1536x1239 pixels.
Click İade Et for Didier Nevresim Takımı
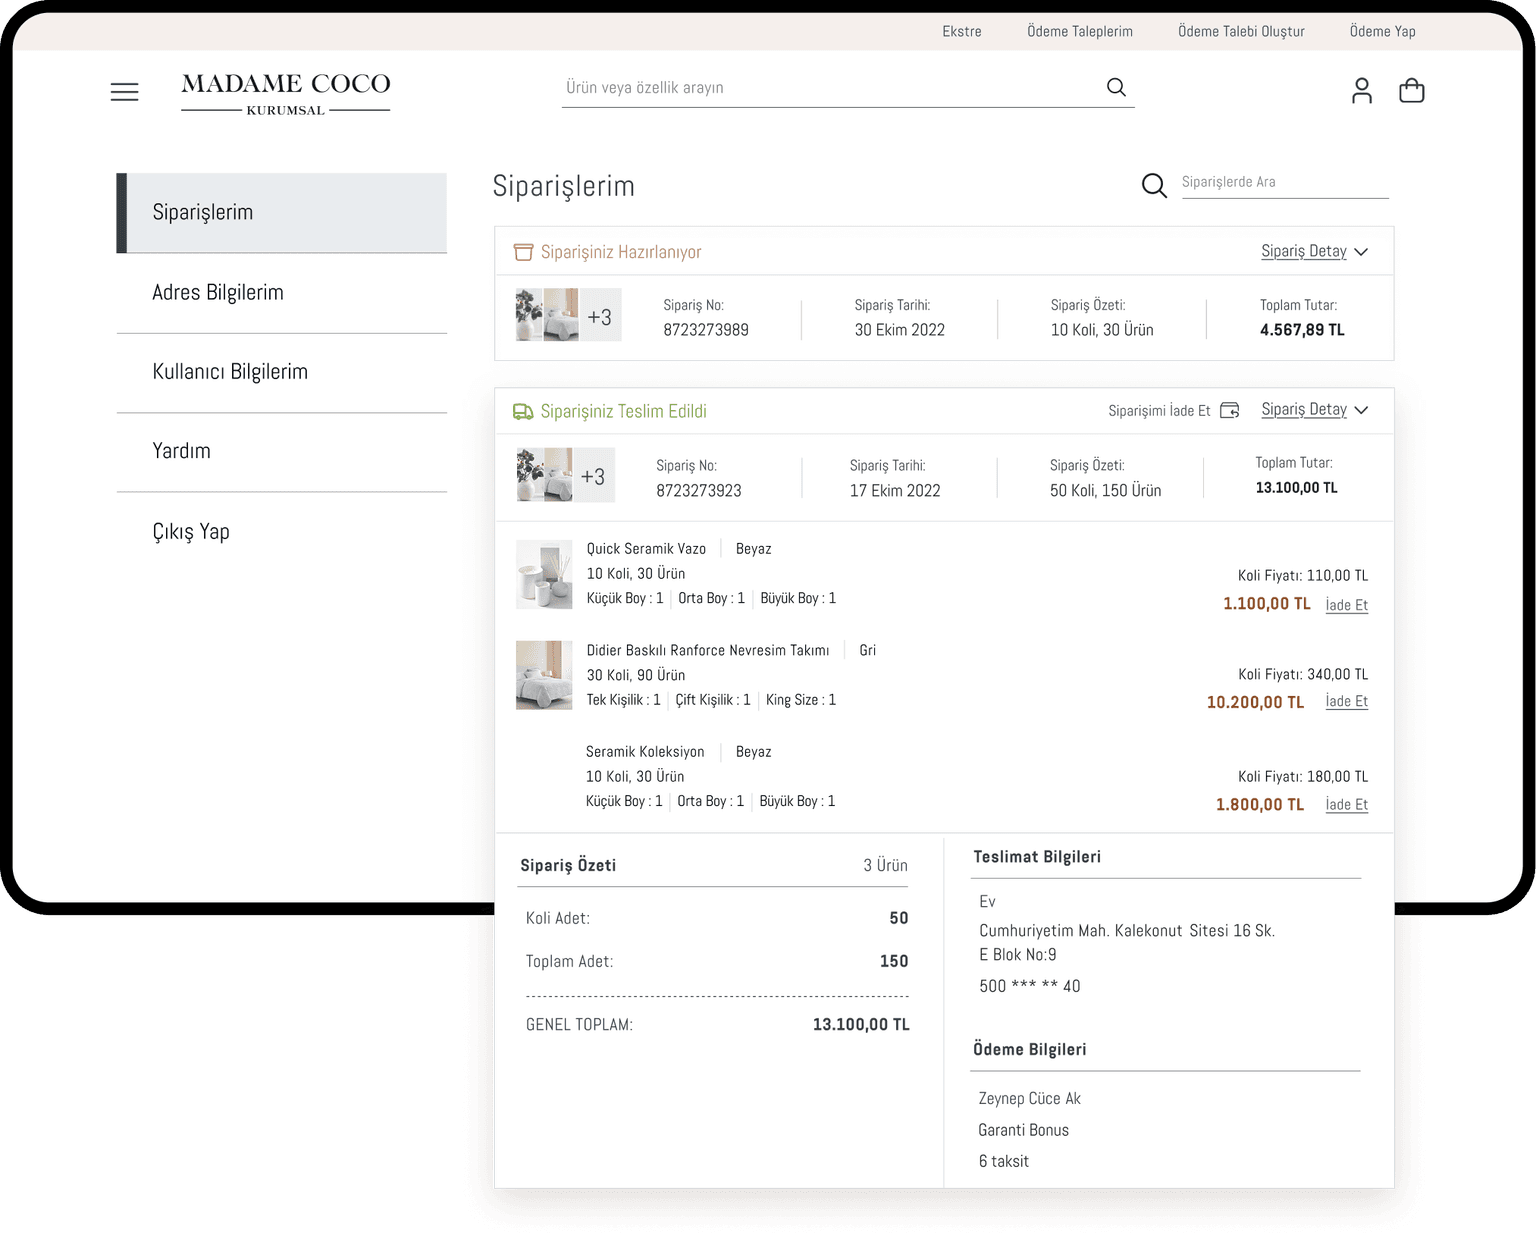[1346, 702]
